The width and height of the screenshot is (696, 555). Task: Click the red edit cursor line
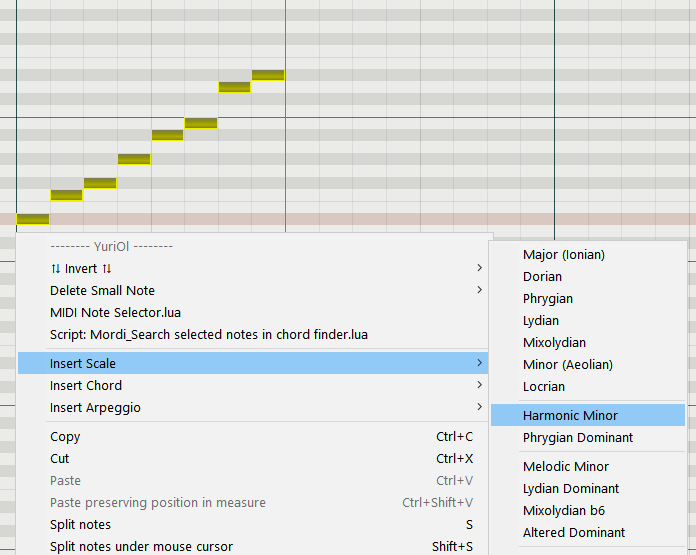[x=285, y=115]
